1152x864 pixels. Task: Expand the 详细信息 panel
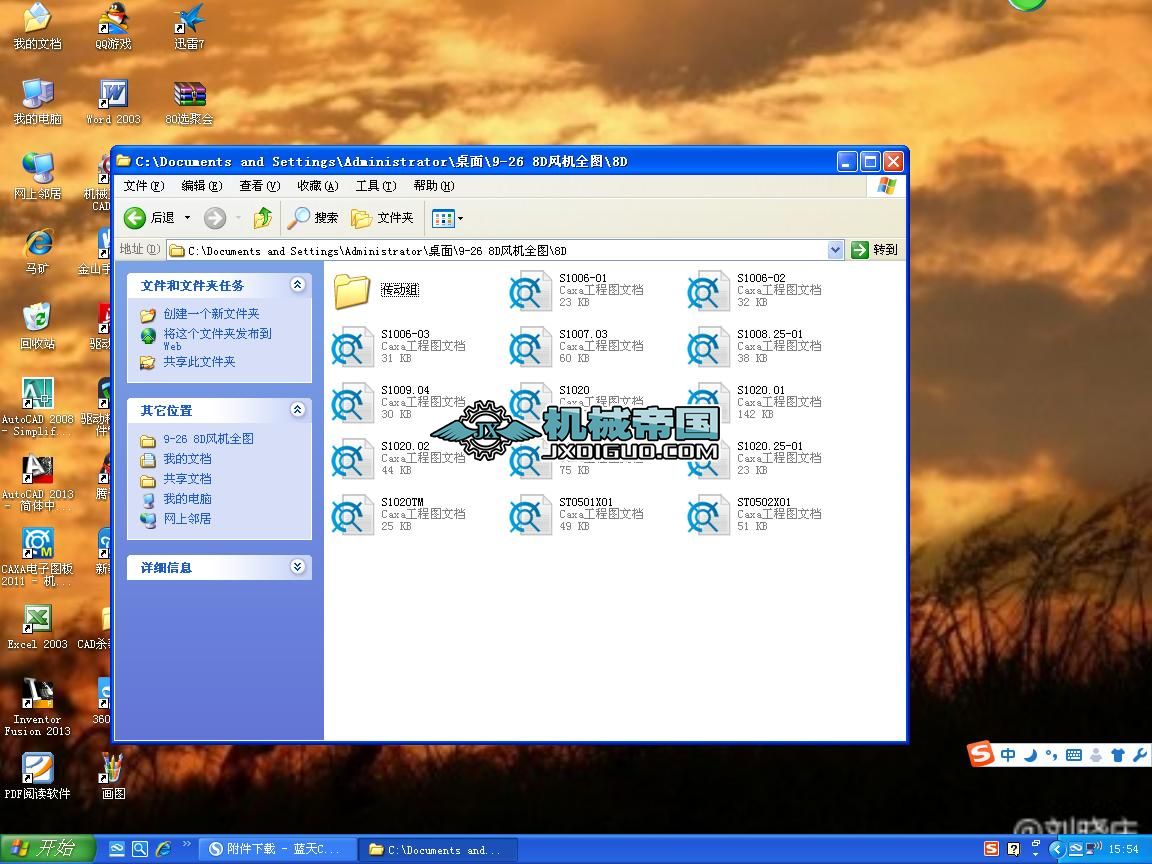[x=297, y=566]
